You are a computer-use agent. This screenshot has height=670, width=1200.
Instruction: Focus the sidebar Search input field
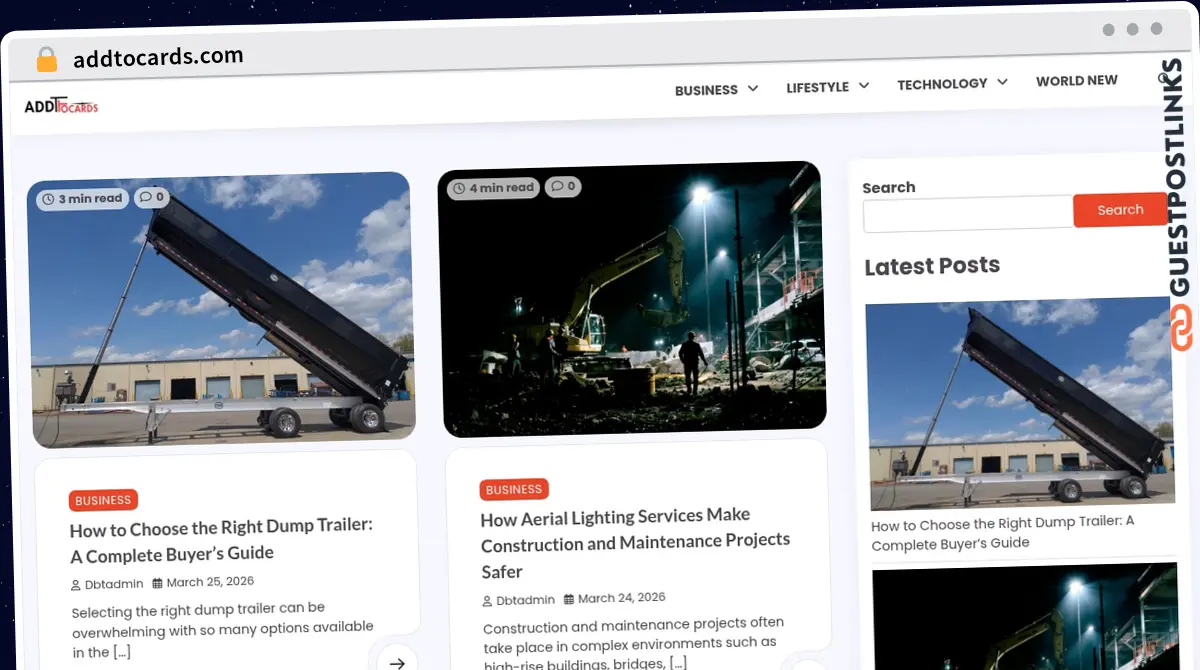(x=968, y=214)
